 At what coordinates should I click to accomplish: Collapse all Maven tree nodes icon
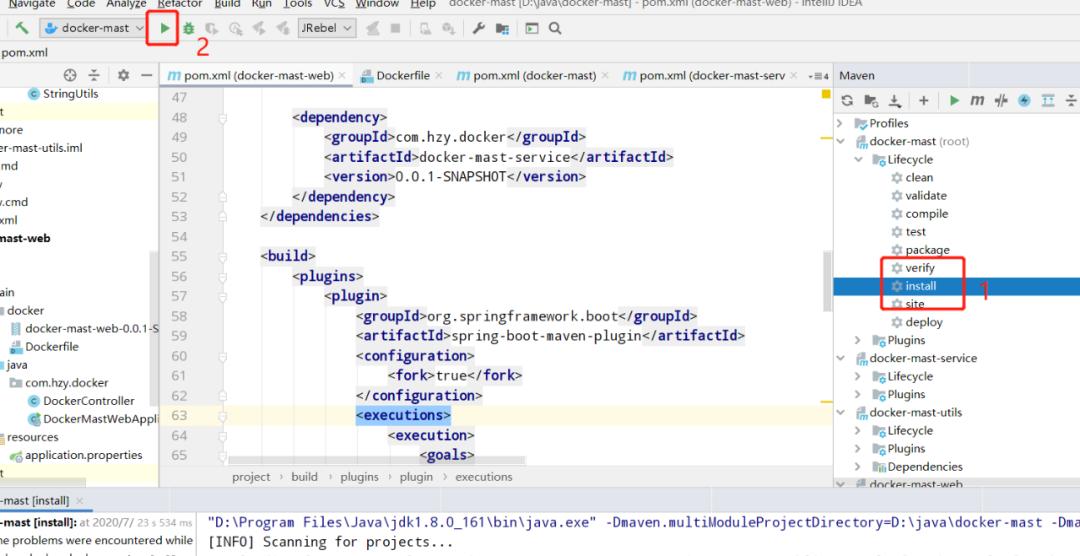tap(1071, 101)
